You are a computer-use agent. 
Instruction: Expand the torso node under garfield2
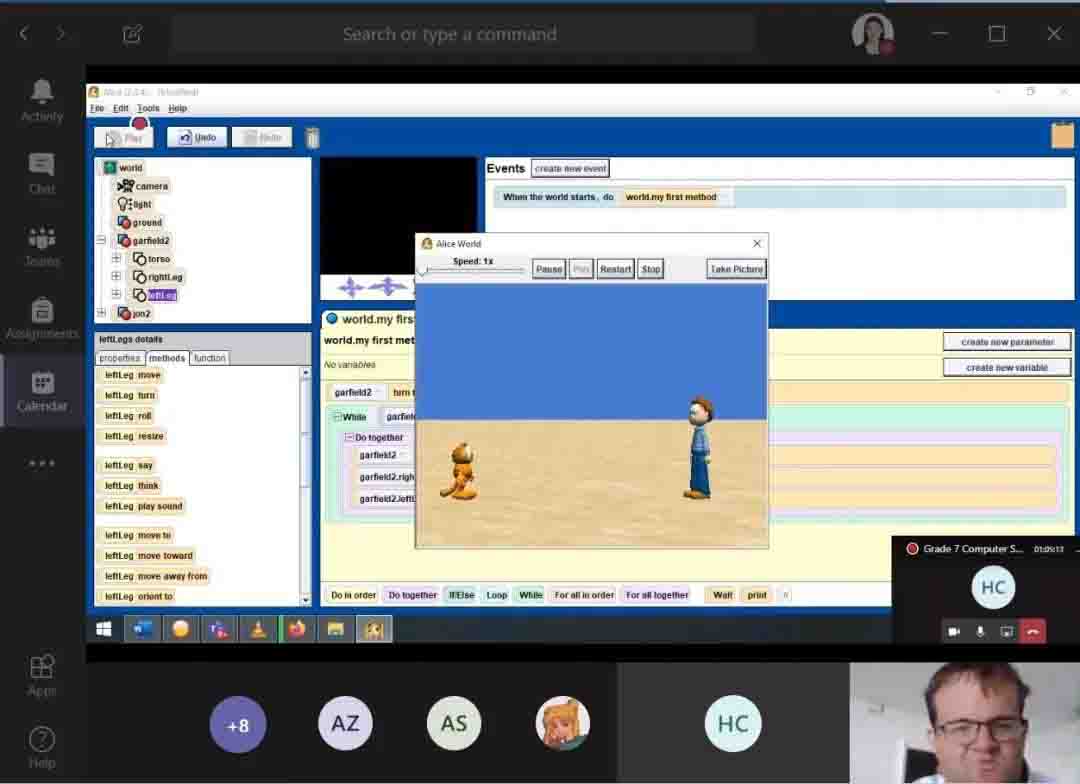[116, 259]
